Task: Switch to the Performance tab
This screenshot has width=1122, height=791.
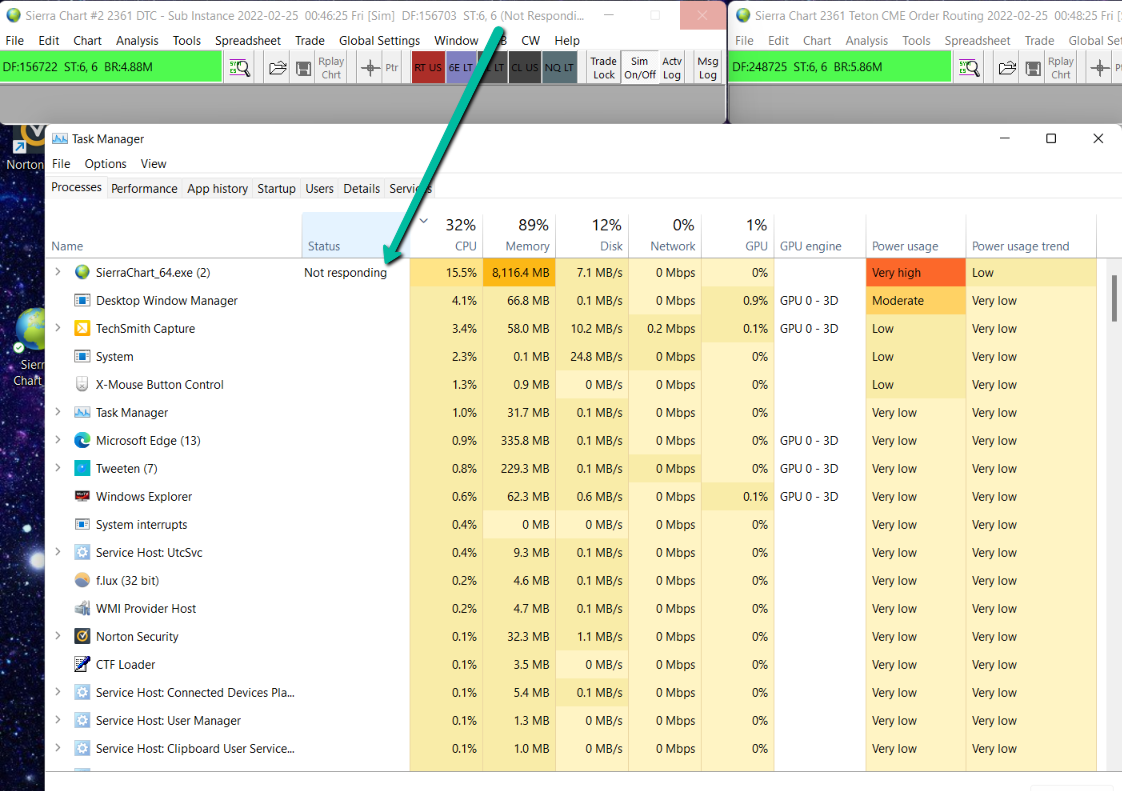Action: pos(144,189)
